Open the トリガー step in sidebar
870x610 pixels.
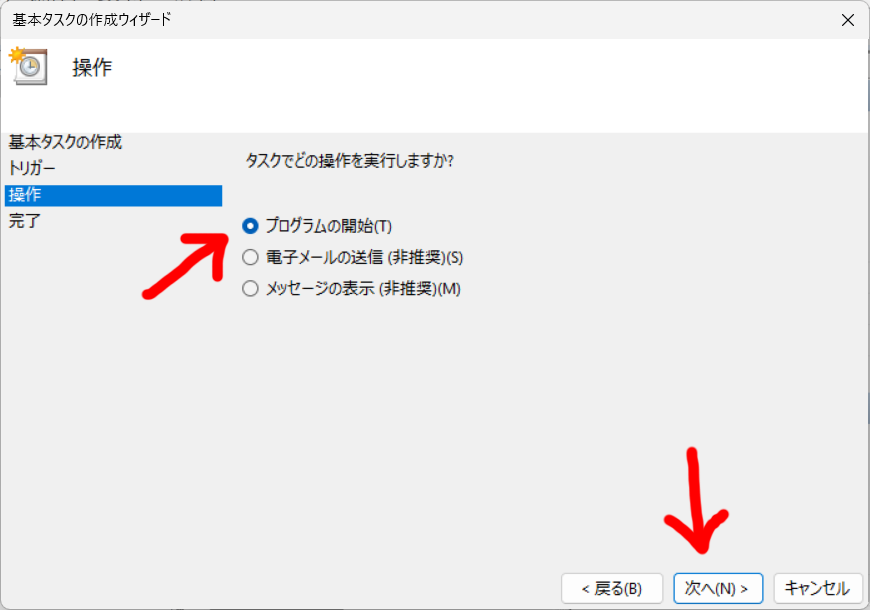point(32,168)
